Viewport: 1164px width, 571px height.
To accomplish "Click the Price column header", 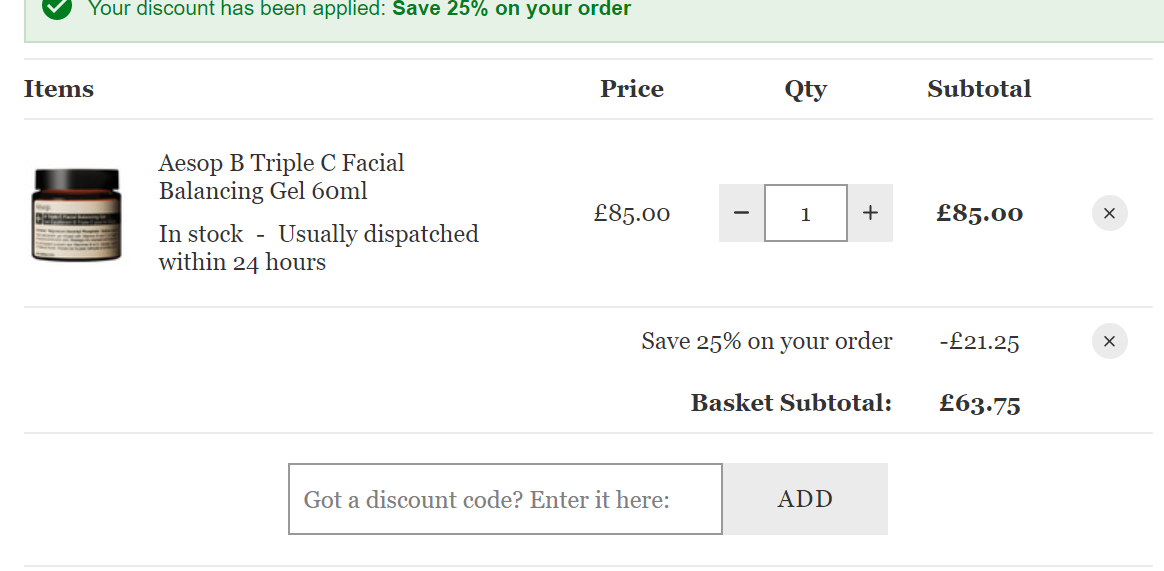I will tap(632, 89).
